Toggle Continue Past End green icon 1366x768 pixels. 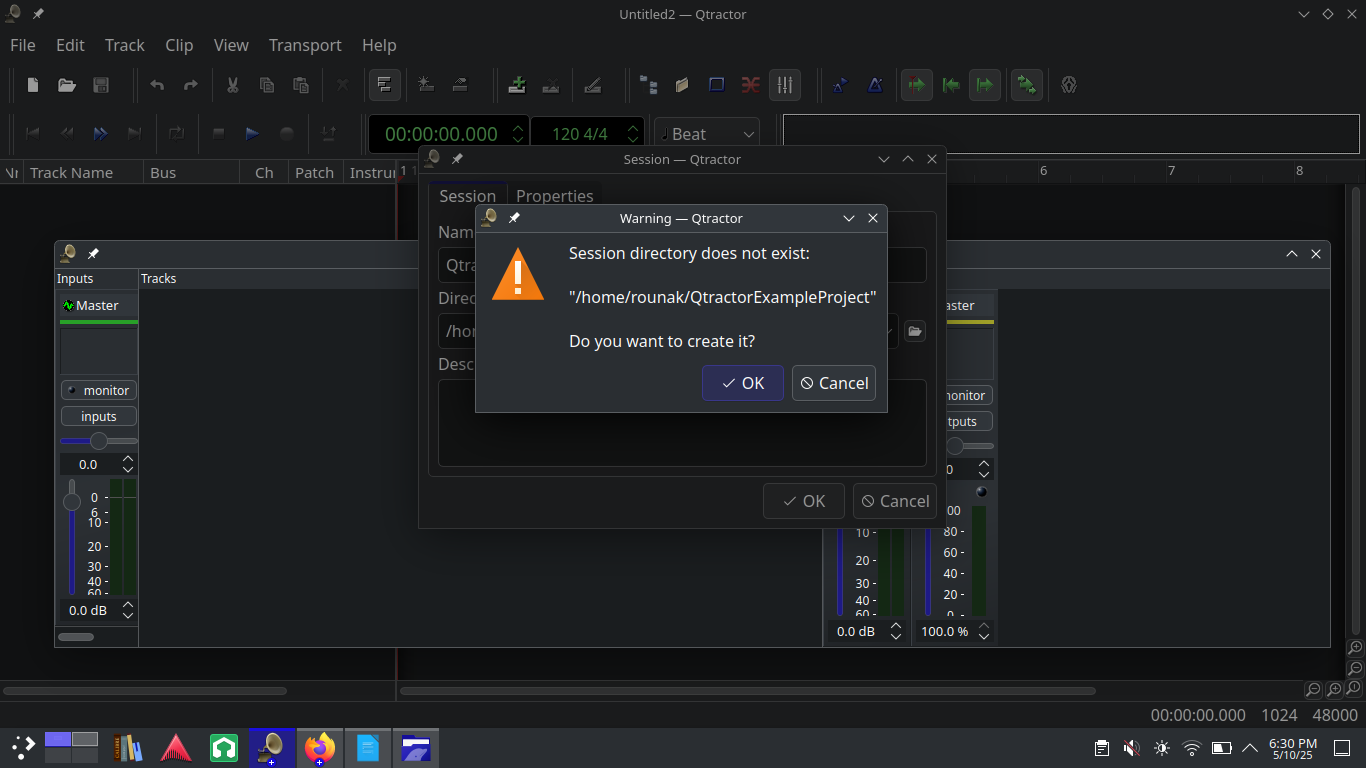click(985, 85)
